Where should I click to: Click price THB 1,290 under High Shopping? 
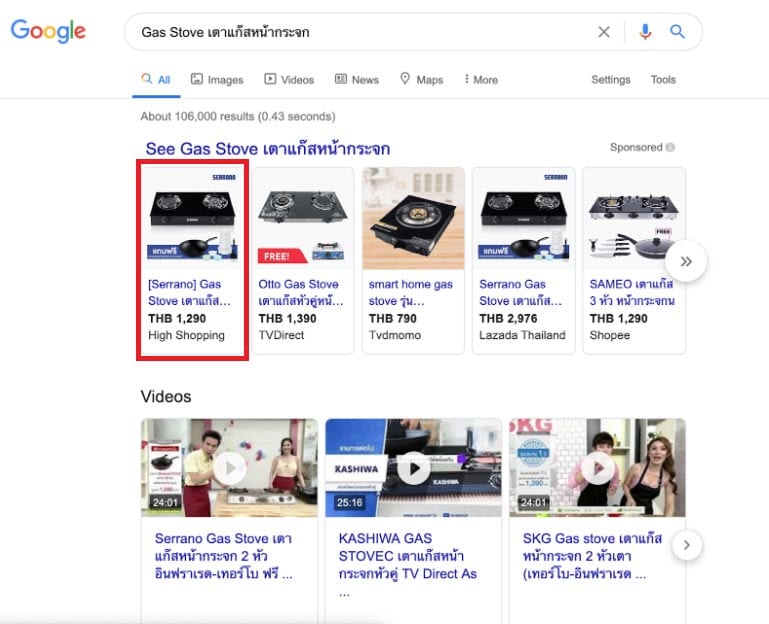(177, 318)
